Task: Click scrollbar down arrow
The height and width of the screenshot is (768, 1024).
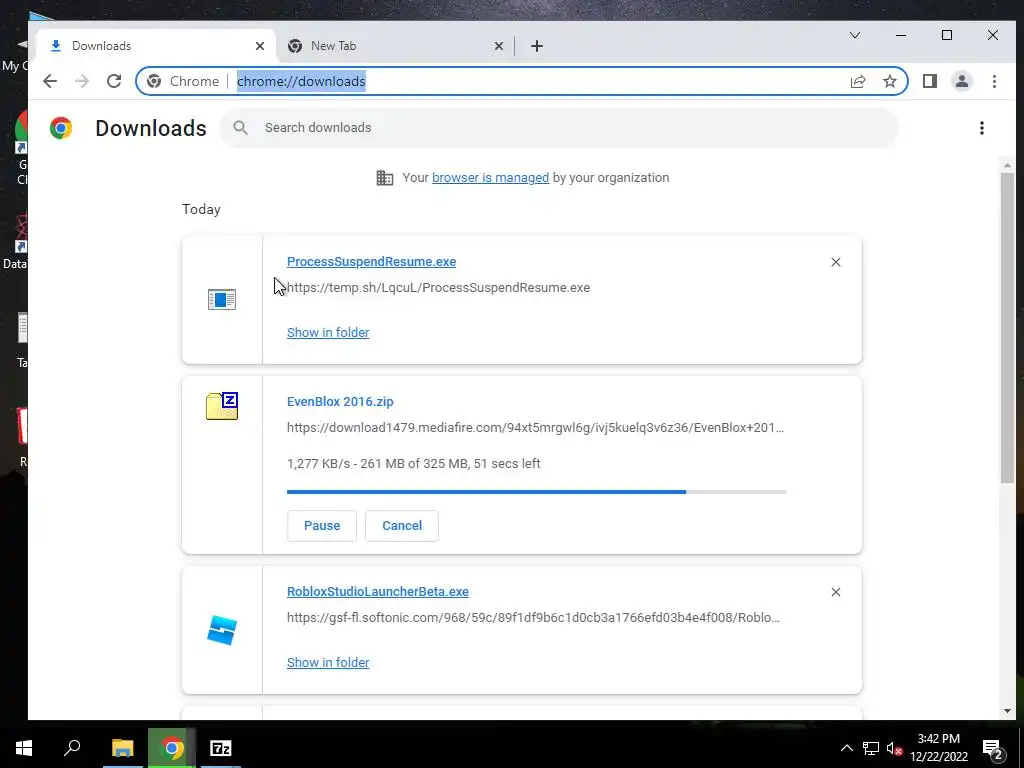Action: pos(1007,711)
